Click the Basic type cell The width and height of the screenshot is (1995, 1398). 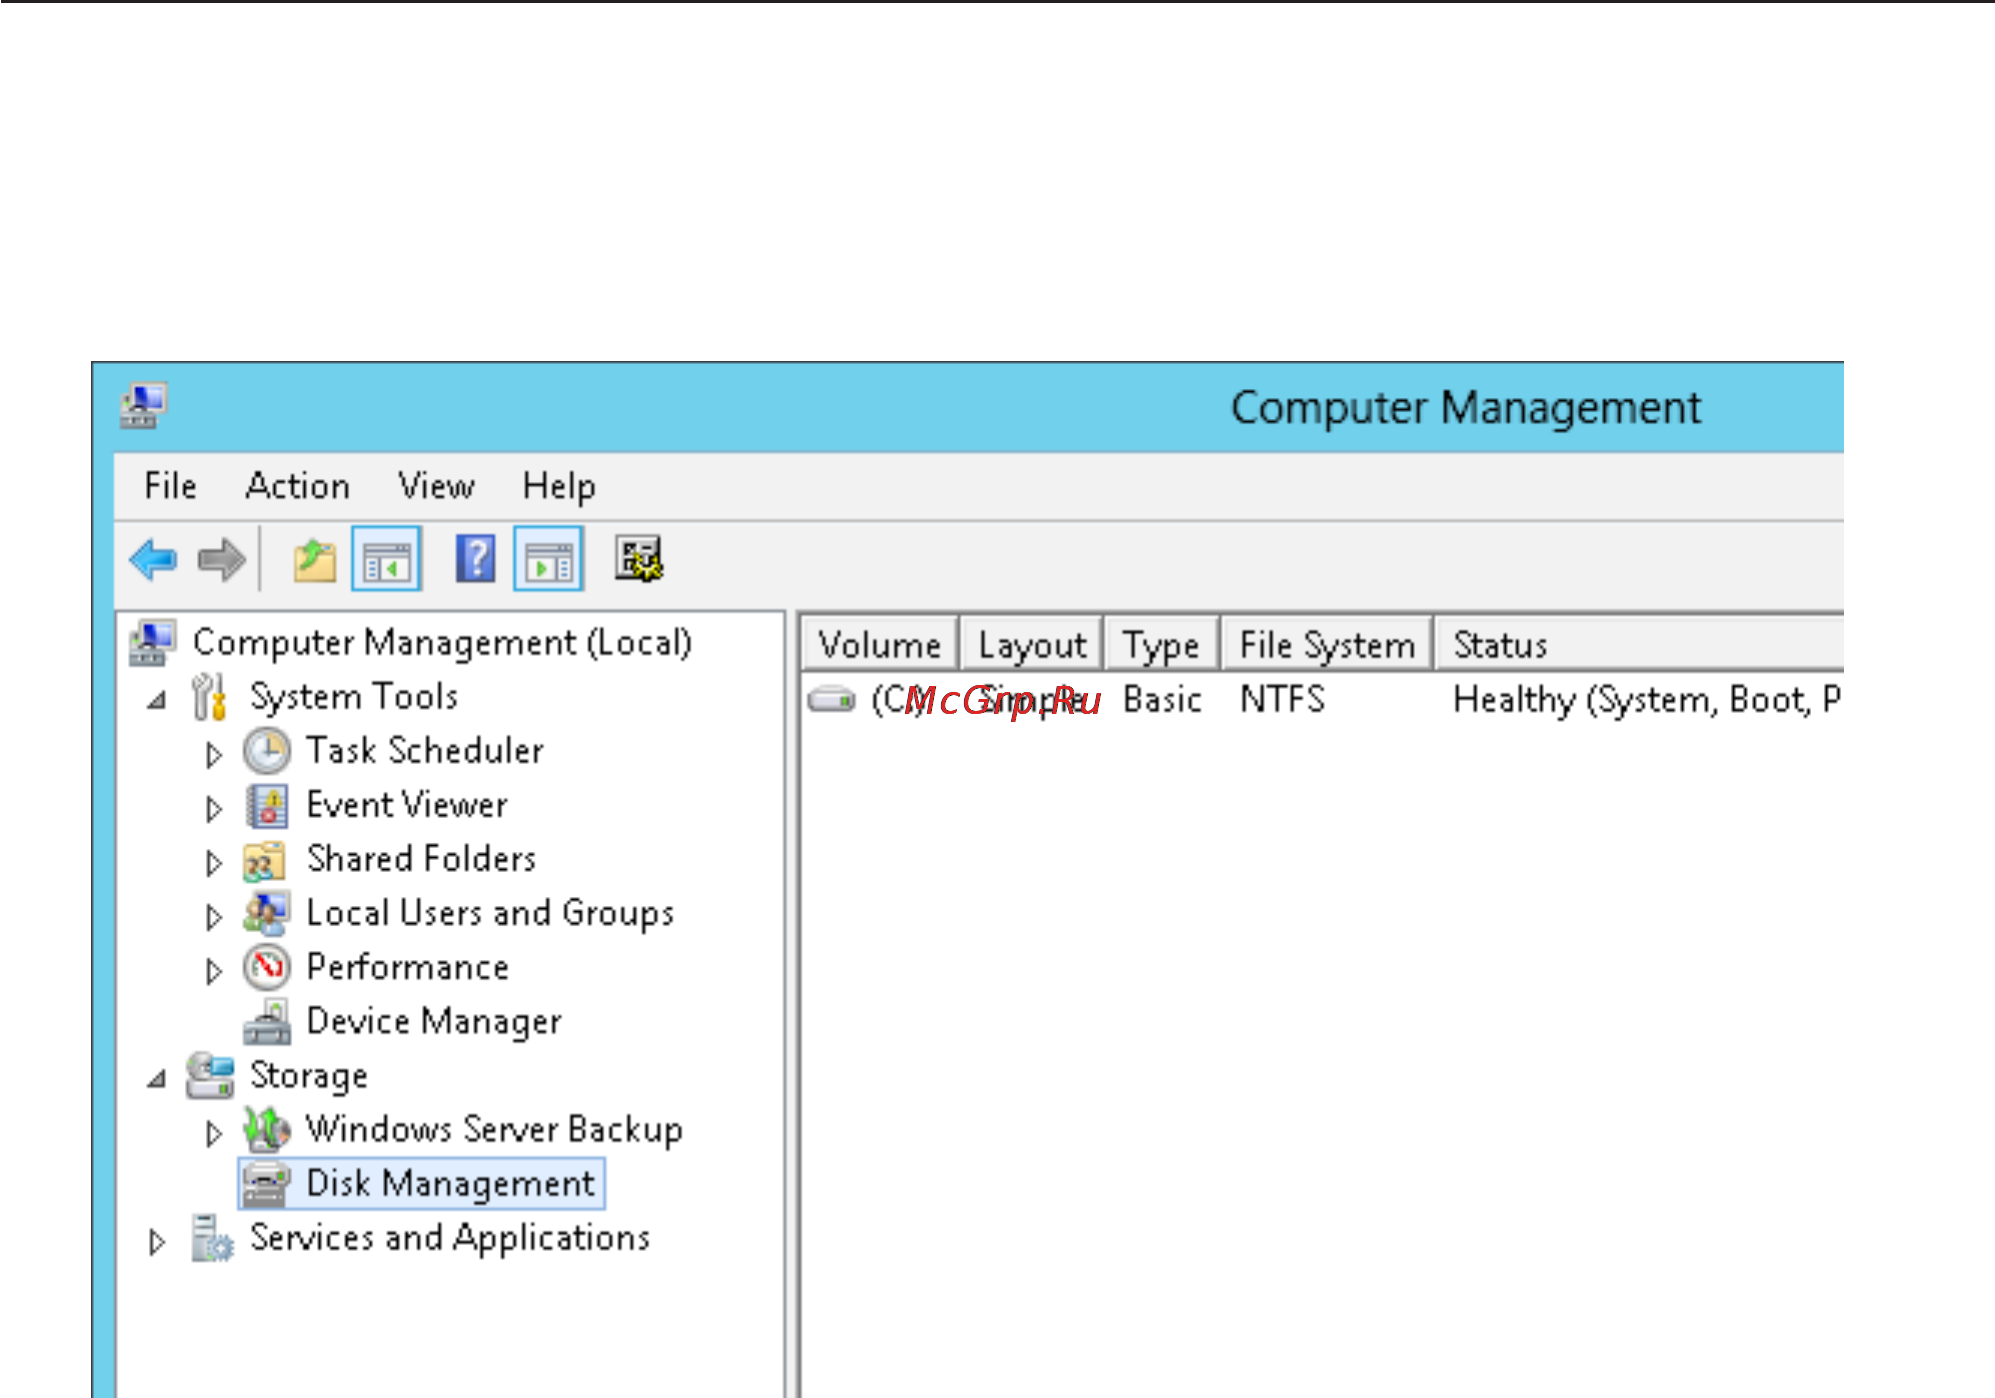pyautogui.click(x=1162, y=699)
